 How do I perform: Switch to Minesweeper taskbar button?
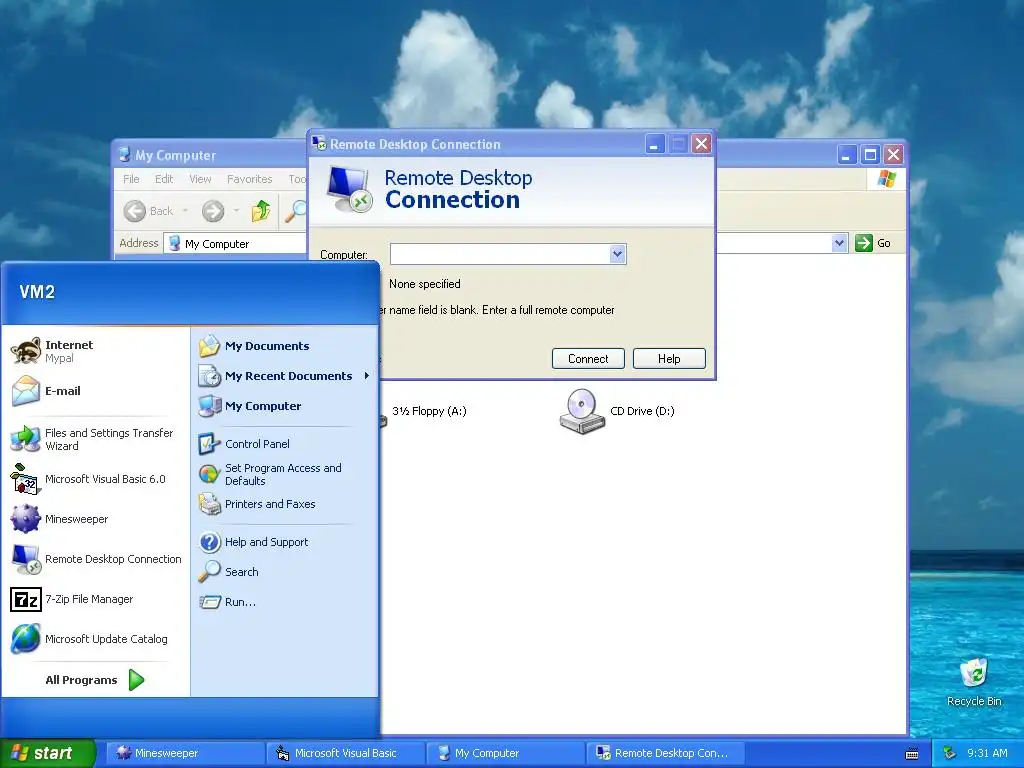pyautogui.click(x=184, y=753)
